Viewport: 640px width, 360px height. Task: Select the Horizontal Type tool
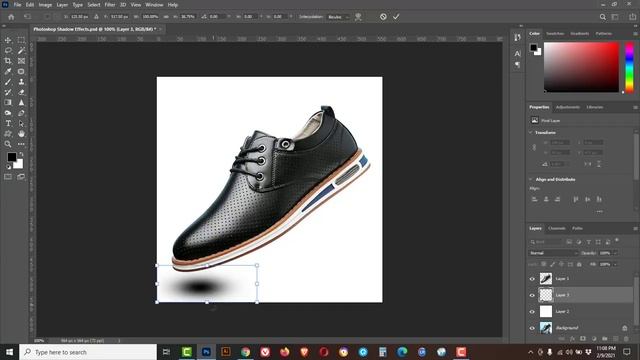click(8, 123)
